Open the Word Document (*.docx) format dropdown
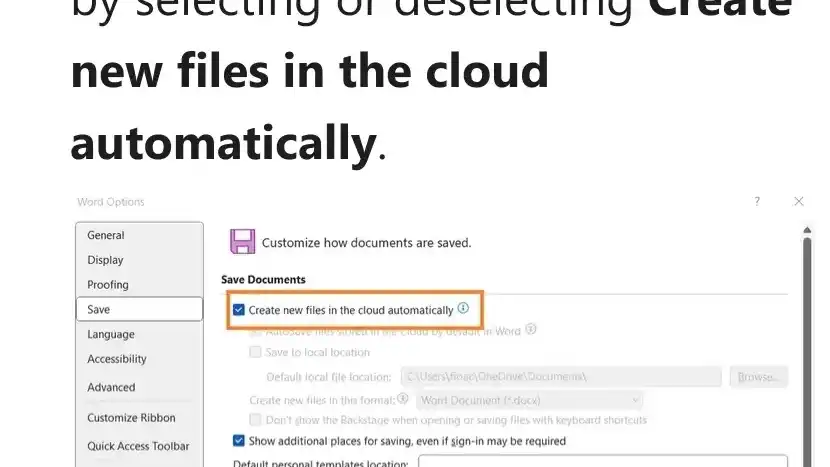 529,400
